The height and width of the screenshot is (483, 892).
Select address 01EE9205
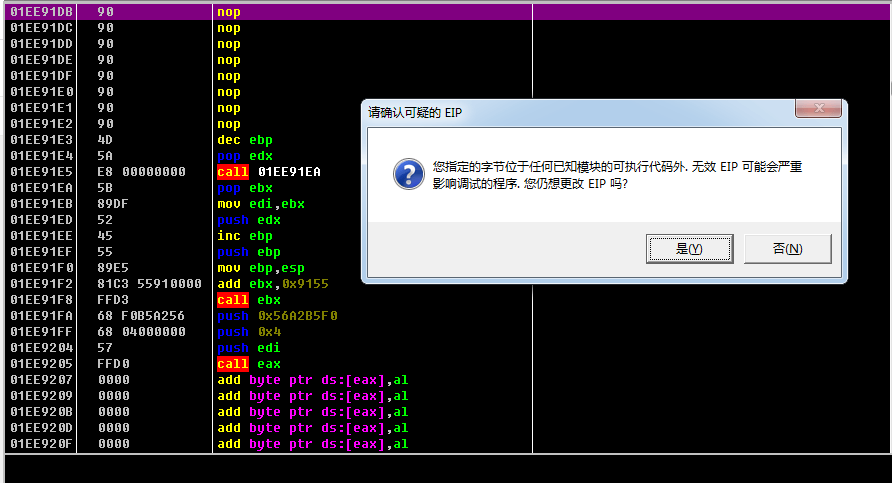[x=42, y=364]
